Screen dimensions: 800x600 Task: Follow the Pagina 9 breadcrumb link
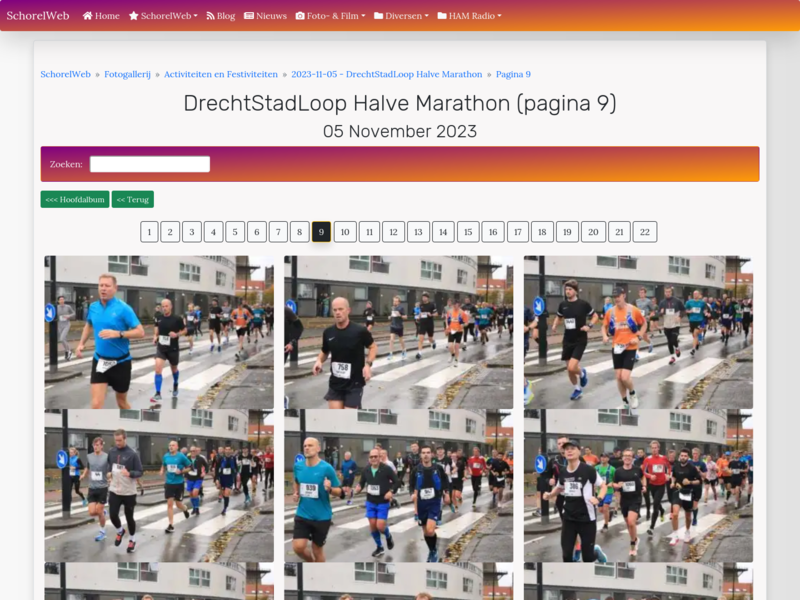pyautogui.click(x=513, y=74)
